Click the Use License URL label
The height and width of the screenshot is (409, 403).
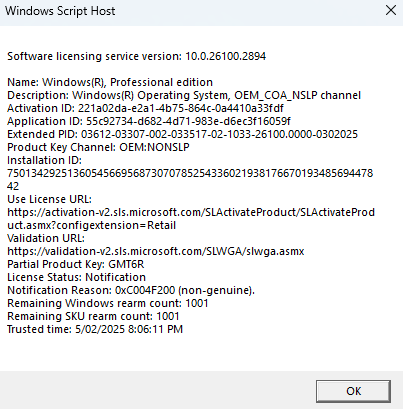click(x=49, y=199)
